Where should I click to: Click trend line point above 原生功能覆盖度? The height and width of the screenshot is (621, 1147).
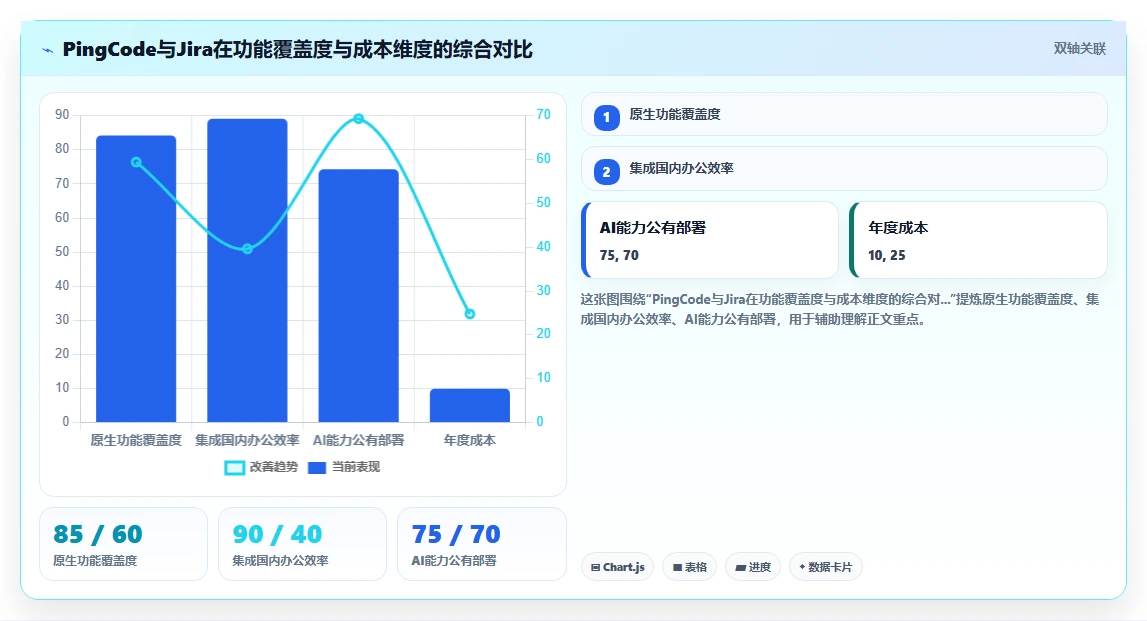pos(136,162)
